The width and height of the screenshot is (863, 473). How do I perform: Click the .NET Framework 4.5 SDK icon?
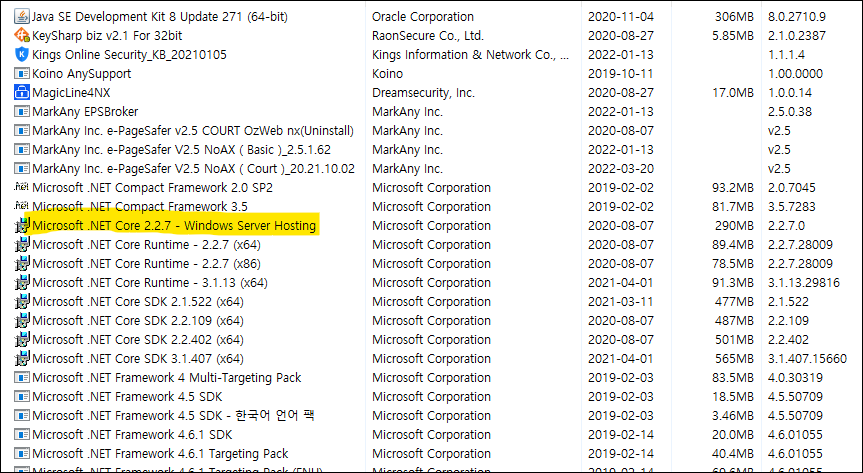[22, 397]
